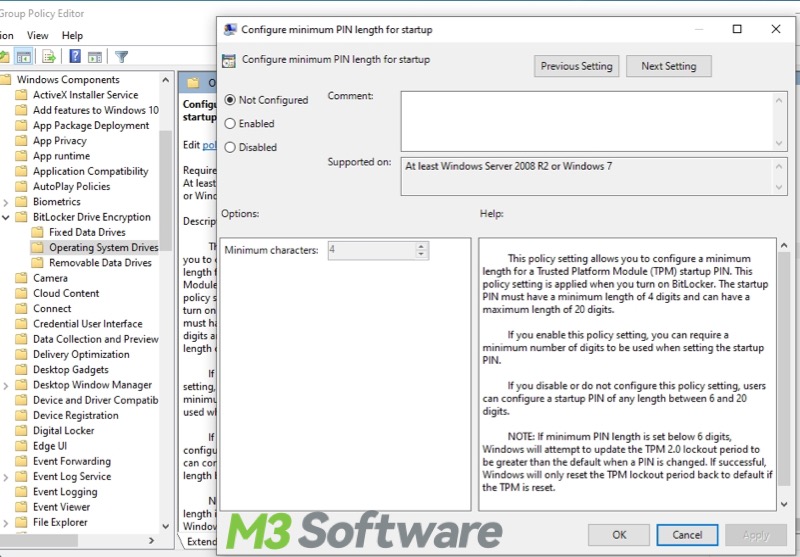Click the Connect folder icon
Screen dimensions: 800x557
point(21,309)
